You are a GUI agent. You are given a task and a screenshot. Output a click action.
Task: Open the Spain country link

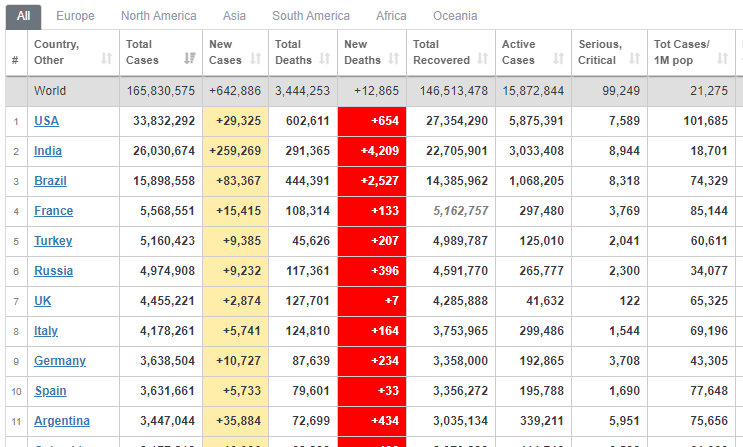pyautogui.click(x=50, y=391)
